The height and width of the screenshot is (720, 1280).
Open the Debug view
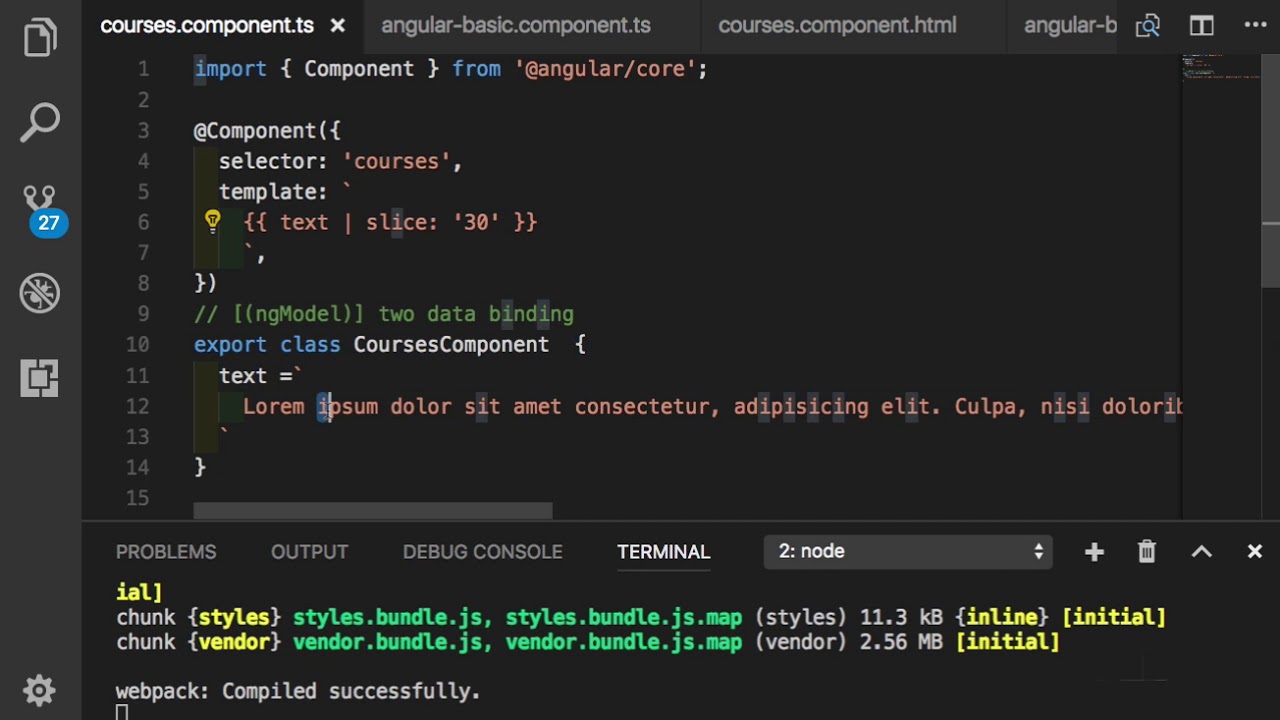click(x=40, y=293)
